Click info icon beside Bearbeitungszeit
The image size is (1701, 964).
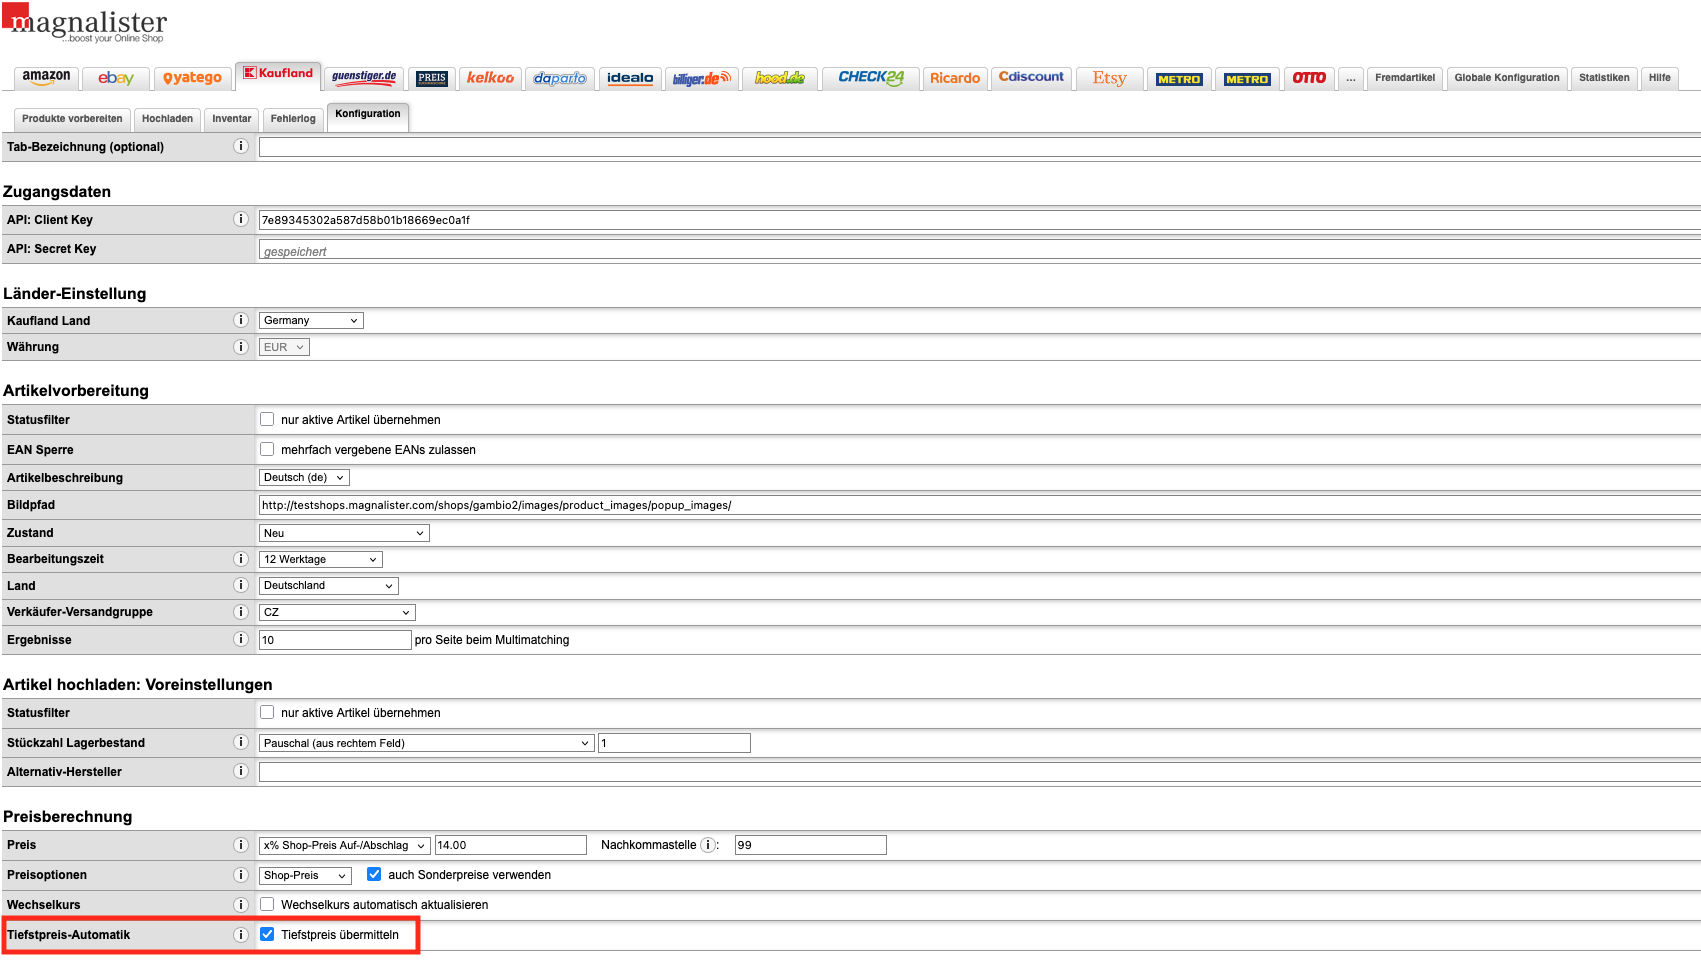pos(241,559)
